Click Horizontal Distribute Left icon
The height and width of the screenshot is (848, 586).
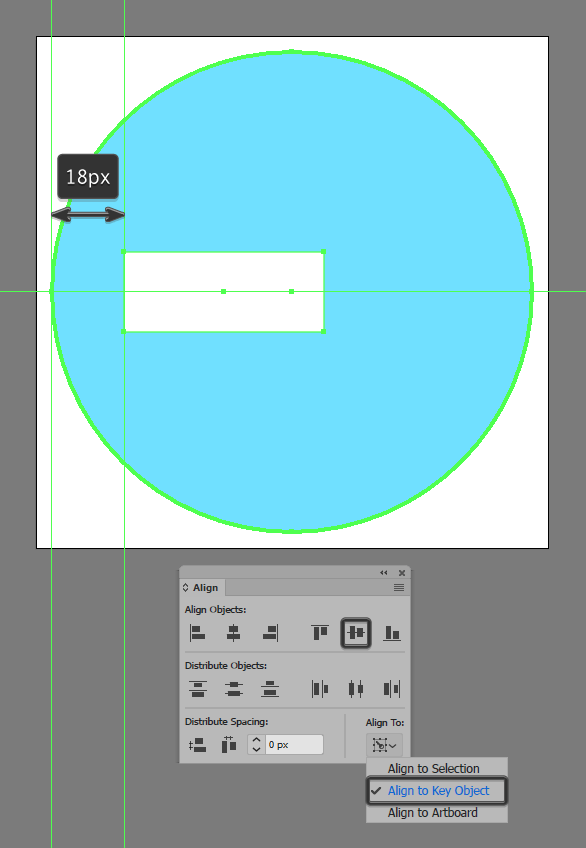coord(320,688)
